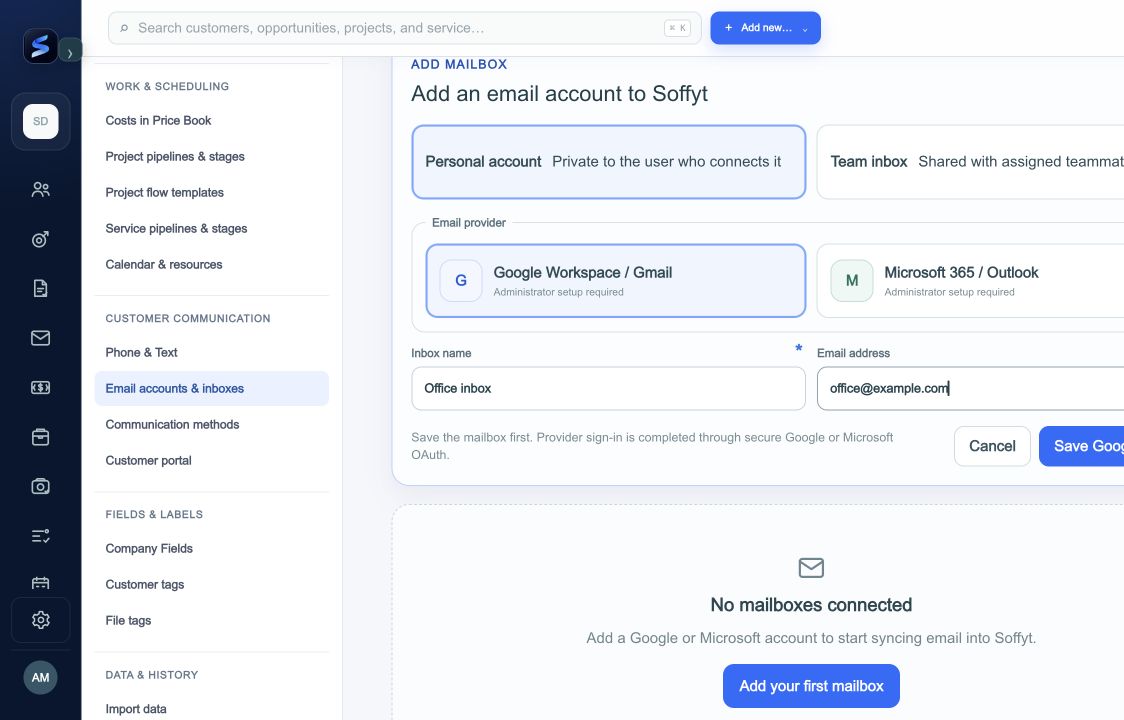Edit the Email address field
This screenshot has height=720, width=1124.
(971, 389)
